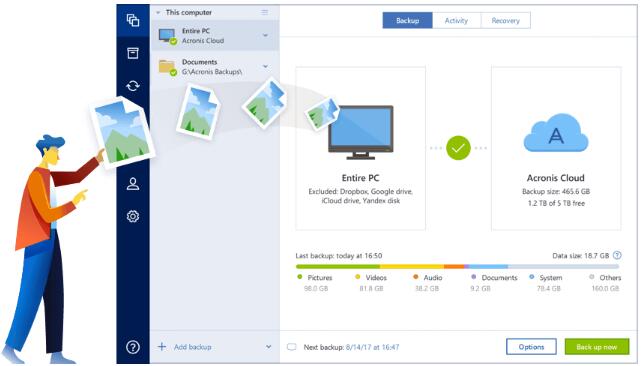
Task: Expand the Entire PC backup entry chevron
Action: (x=265, y=36)
